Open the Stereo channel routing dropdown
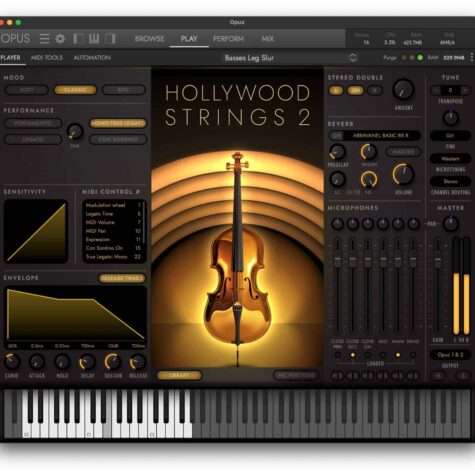This screenshot has width=475, height=475. pyautogui.click(x=450, y=181)
